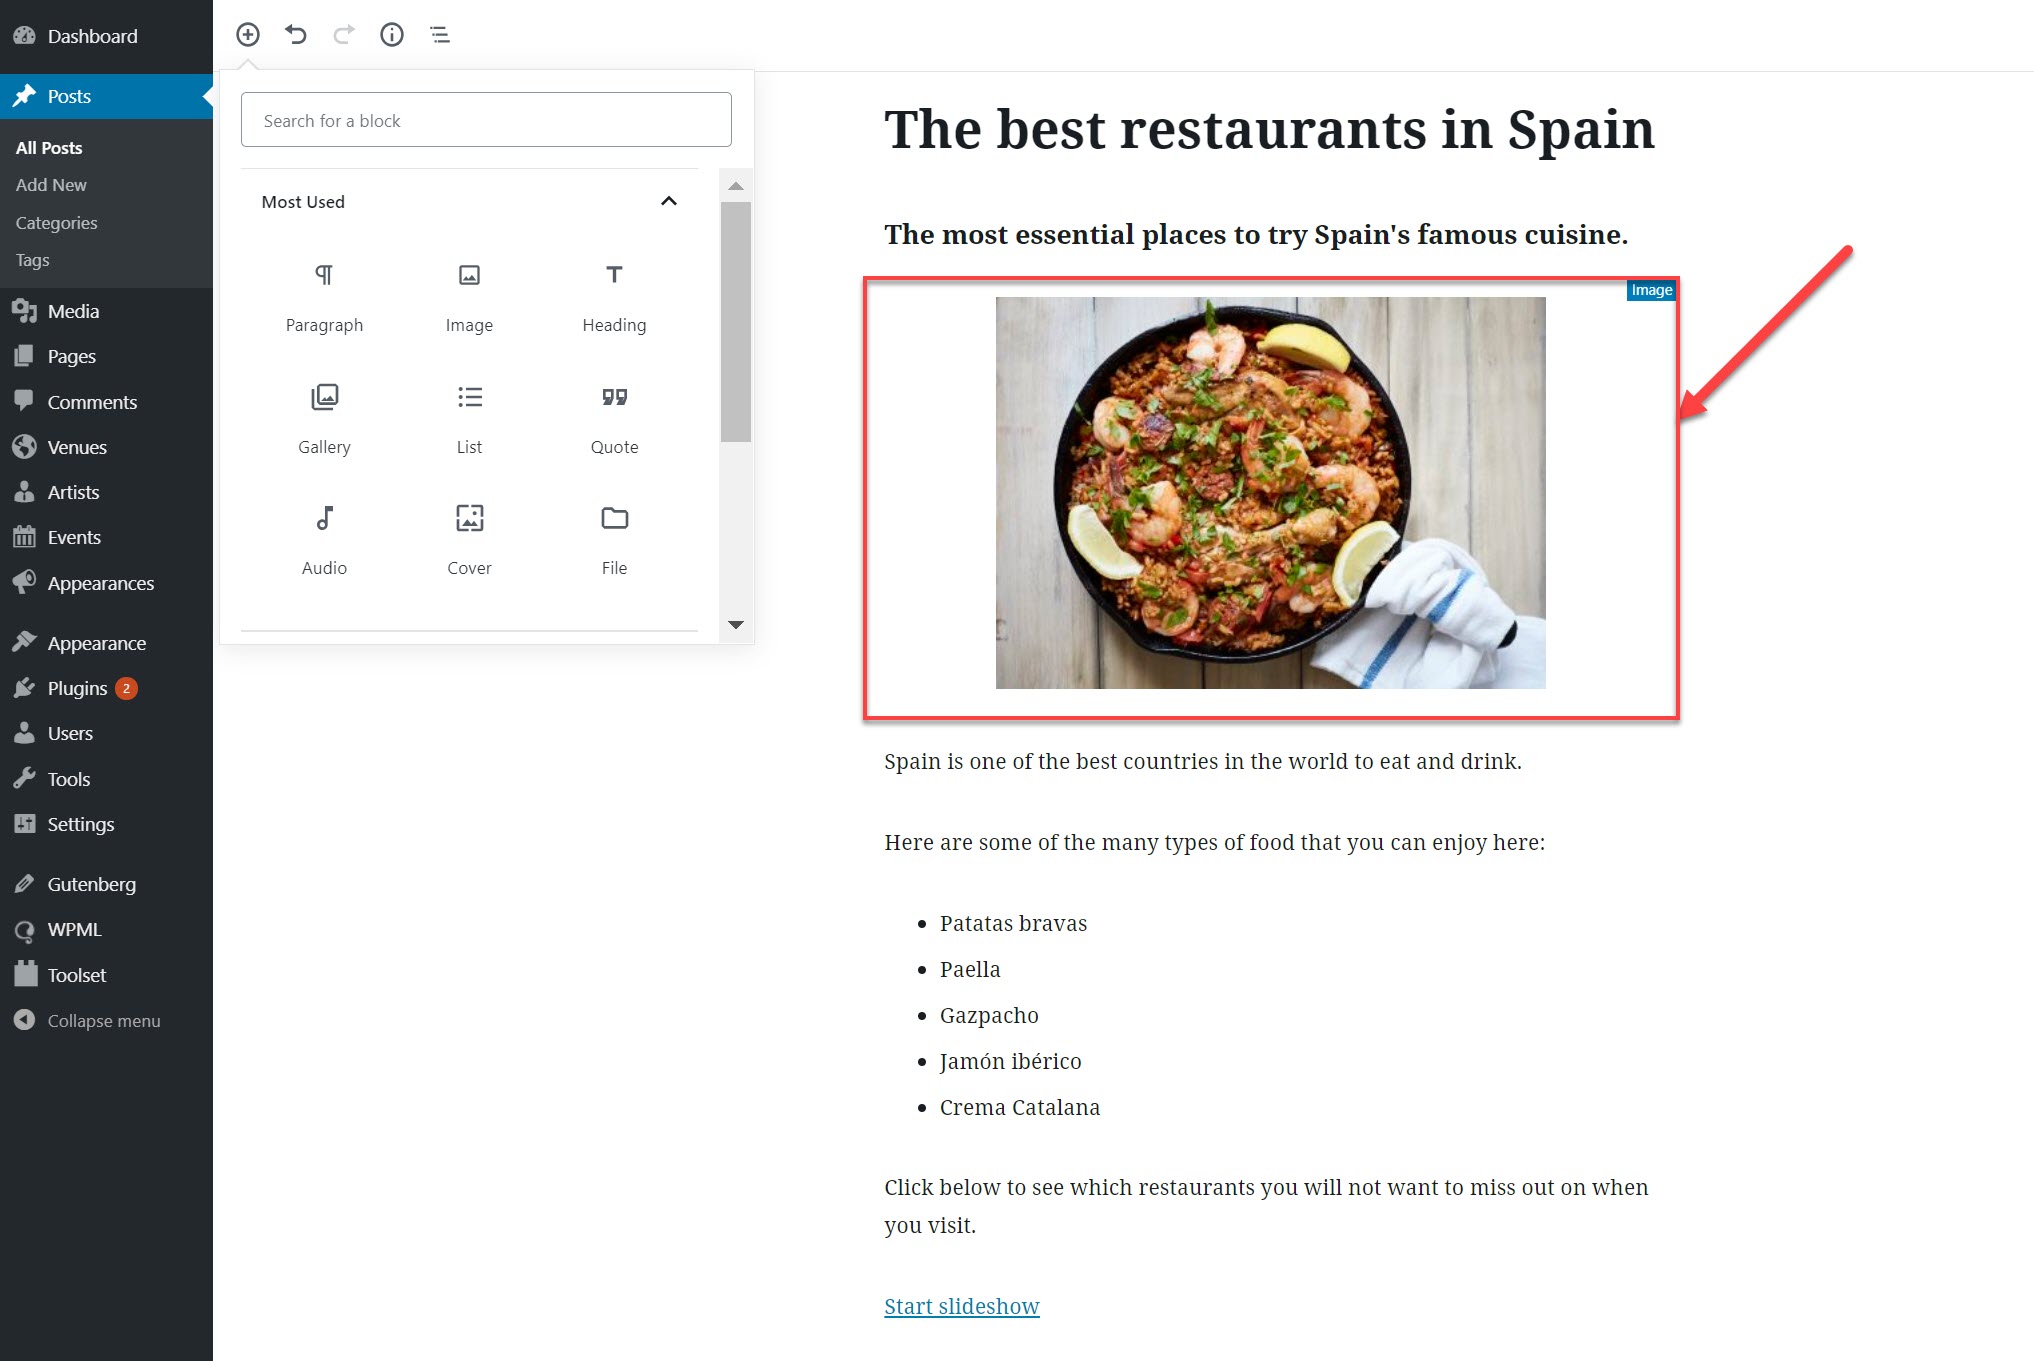Click the 'Crema Catalana' list item

click(1020, 1107)
